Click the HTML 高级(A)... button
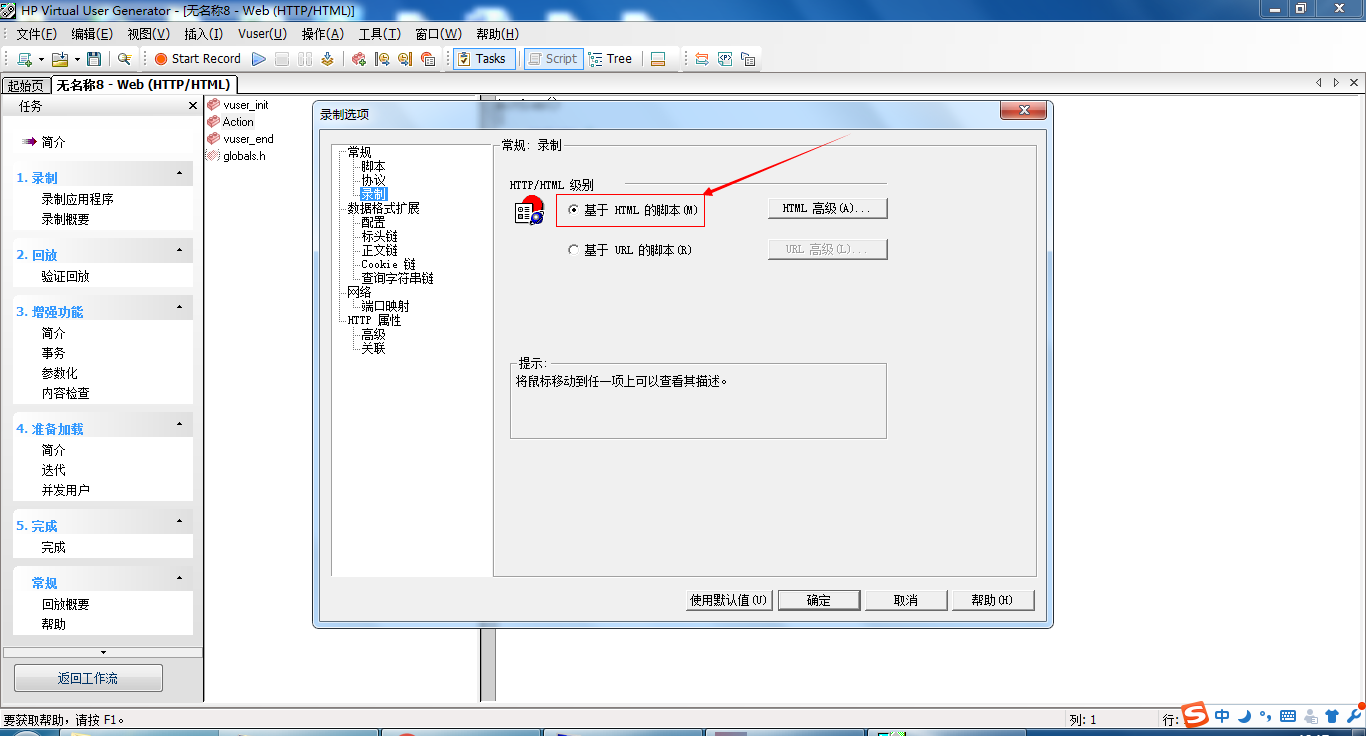The height and width of the screenshot is (736, 1366). click(828, 209)
